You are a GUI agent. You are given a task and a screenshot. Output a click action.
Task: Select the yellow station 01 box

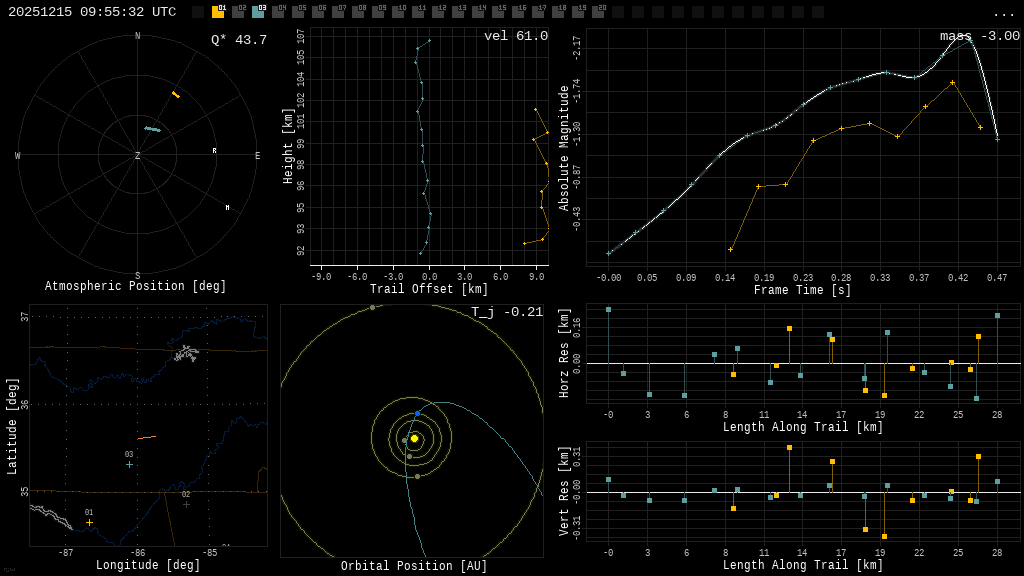tap(218, 12)
